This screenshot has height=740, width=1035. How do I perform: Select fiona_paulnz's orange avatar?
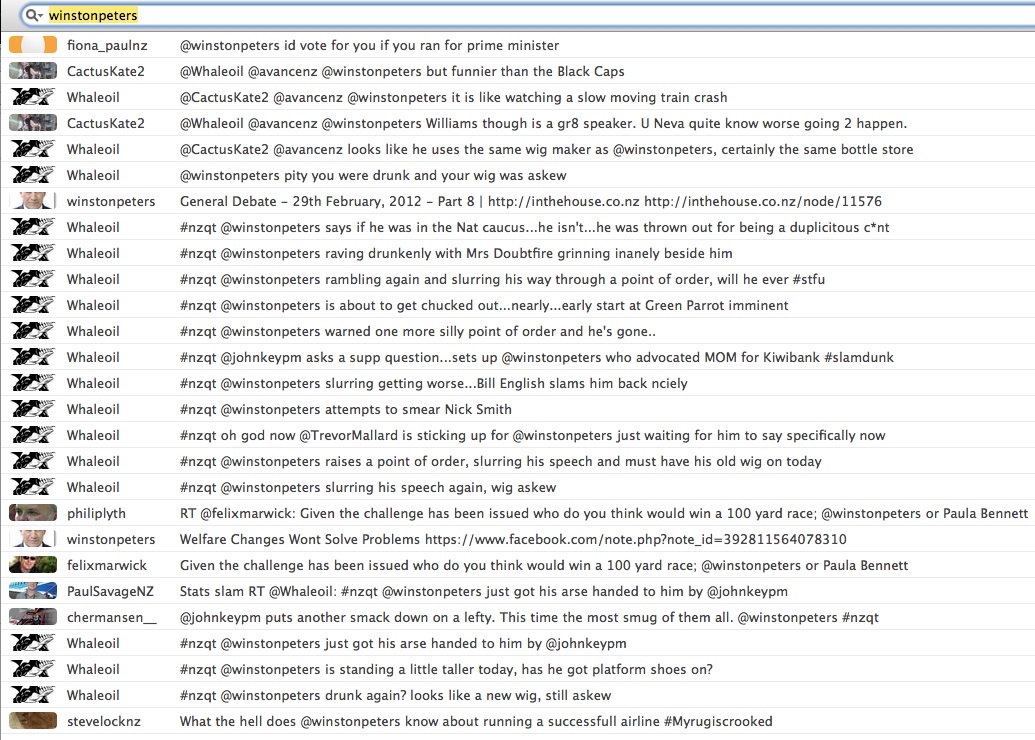click(x=33, y=45)
